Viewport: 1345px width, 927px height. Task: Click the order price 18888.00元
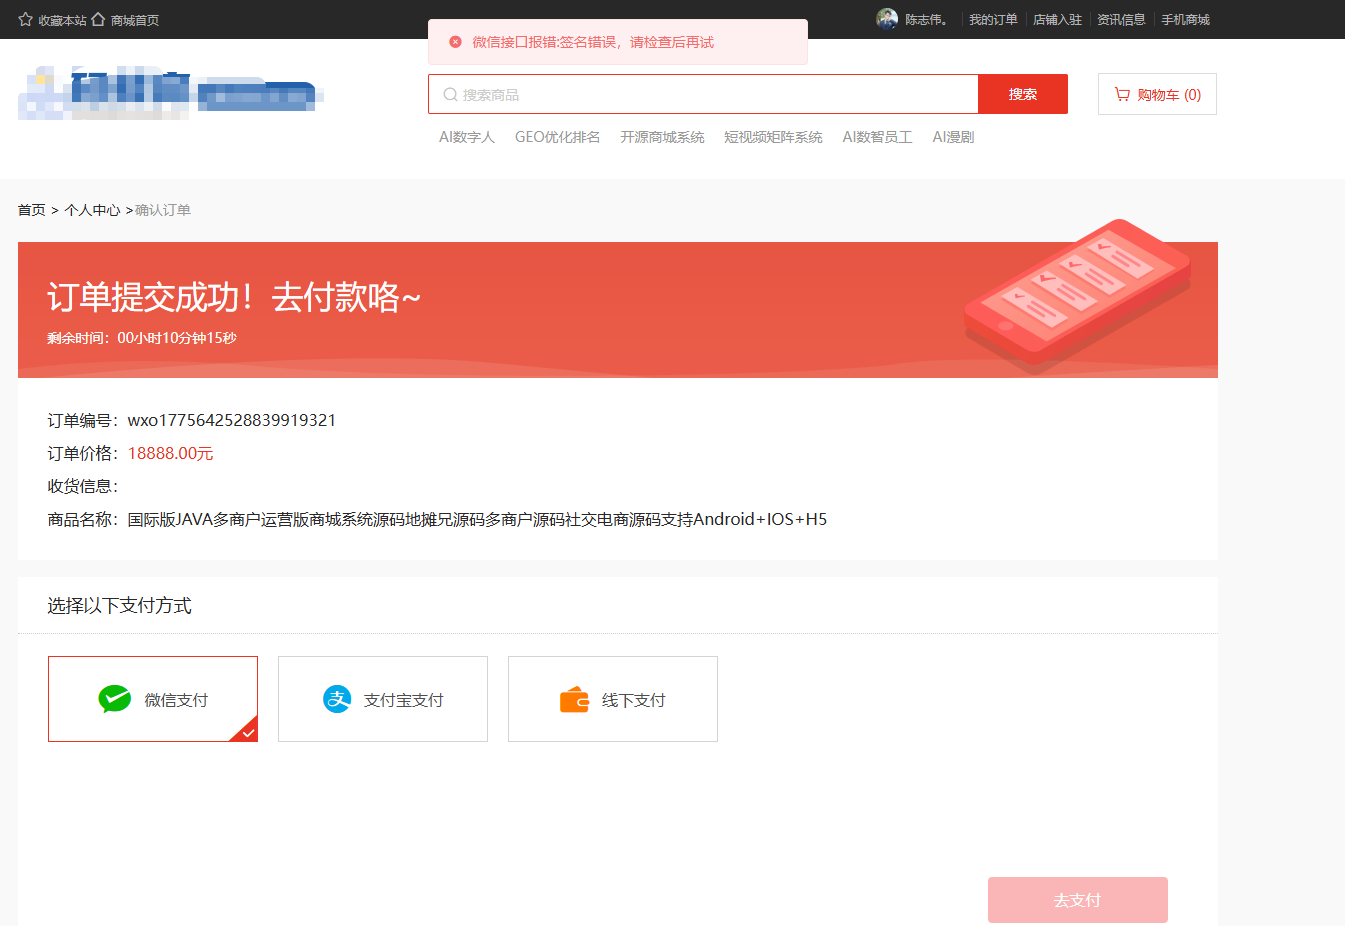[x=171, y=453]
